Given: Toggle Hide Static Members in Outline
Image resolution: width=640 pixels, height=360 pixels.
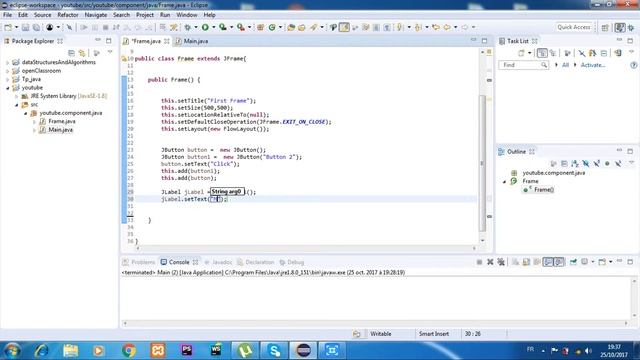Looking at the screenshot, I should [x=596, y=163].
